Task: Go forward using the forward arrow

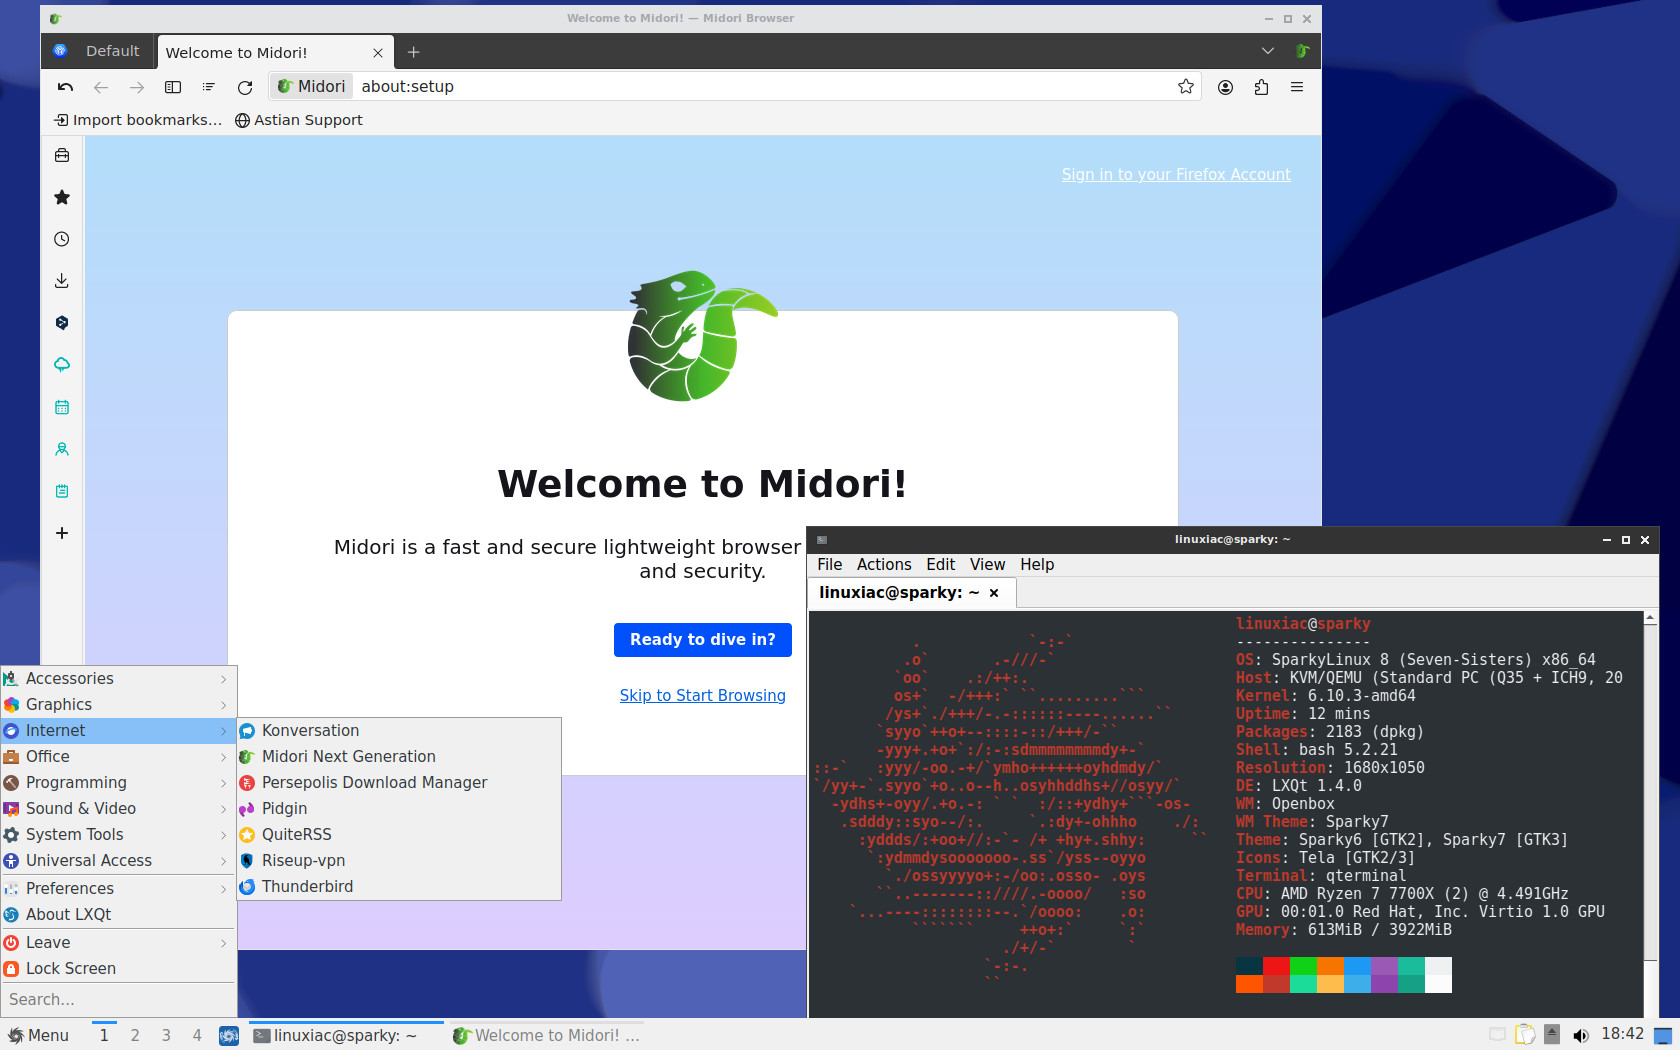Action: [137, 87]
